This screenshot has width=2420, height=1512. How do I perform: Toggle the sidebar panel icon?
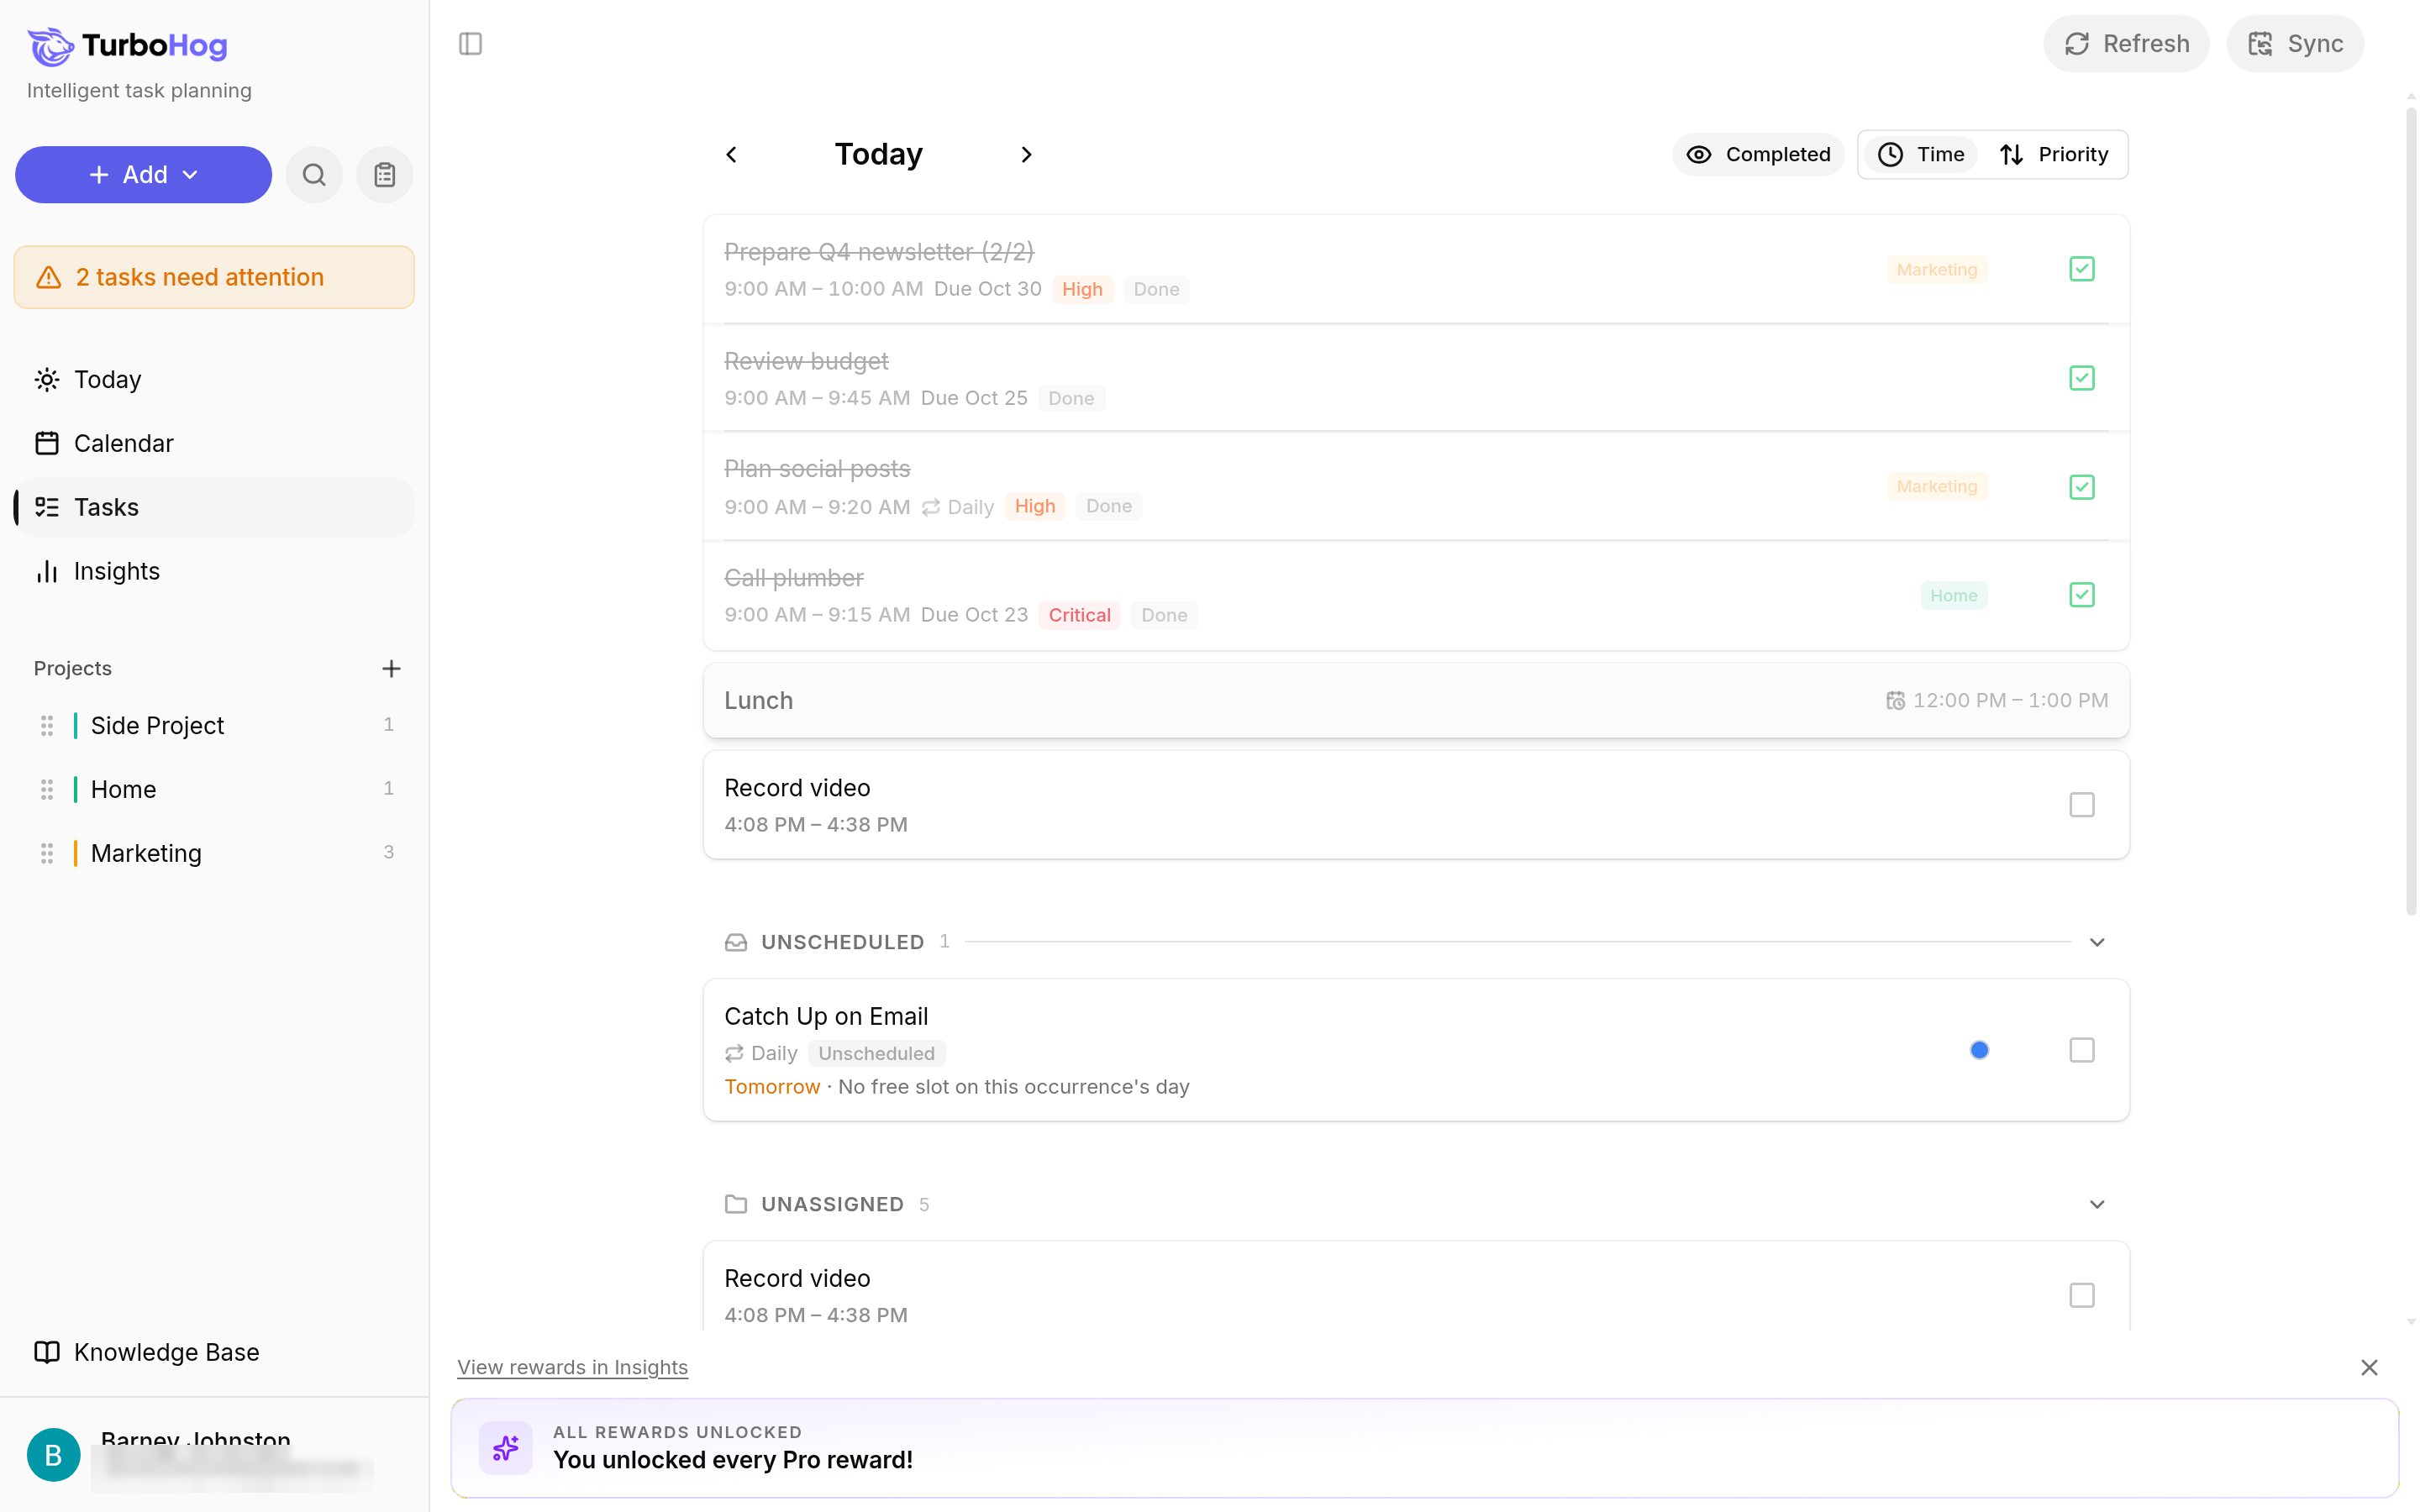[x=470, y=44]
